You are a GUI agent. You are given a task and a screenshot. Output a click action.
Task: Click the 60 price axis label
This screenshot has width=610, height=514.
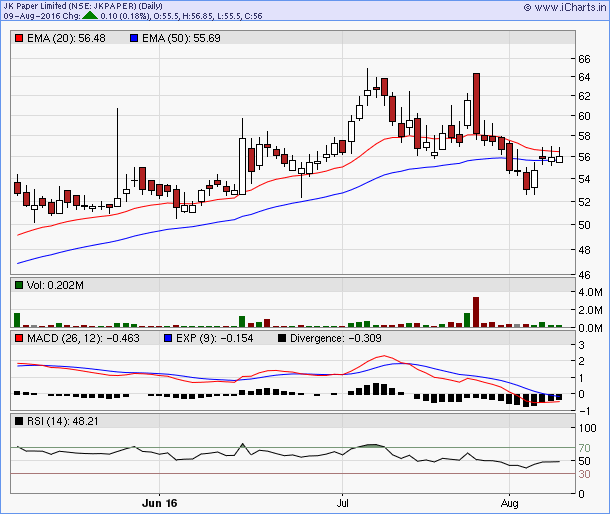pyautogui.click(x=584, y=116)
